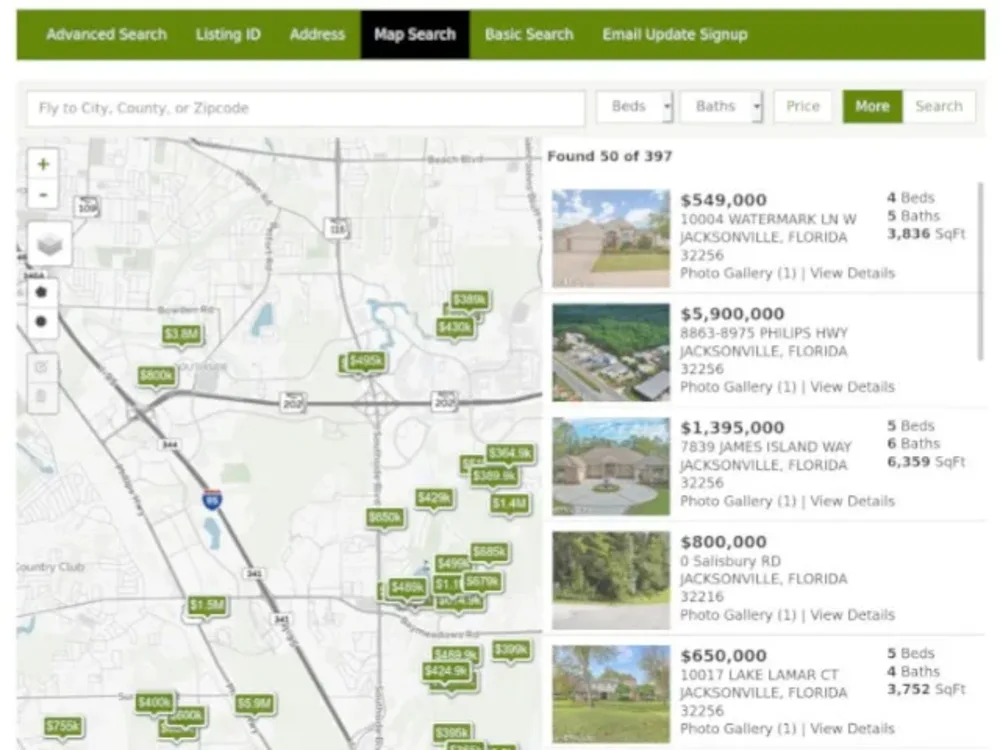Go to the Basic Search tab
Viewport: 1000px width, 750px height.
[x=529, y=34]
